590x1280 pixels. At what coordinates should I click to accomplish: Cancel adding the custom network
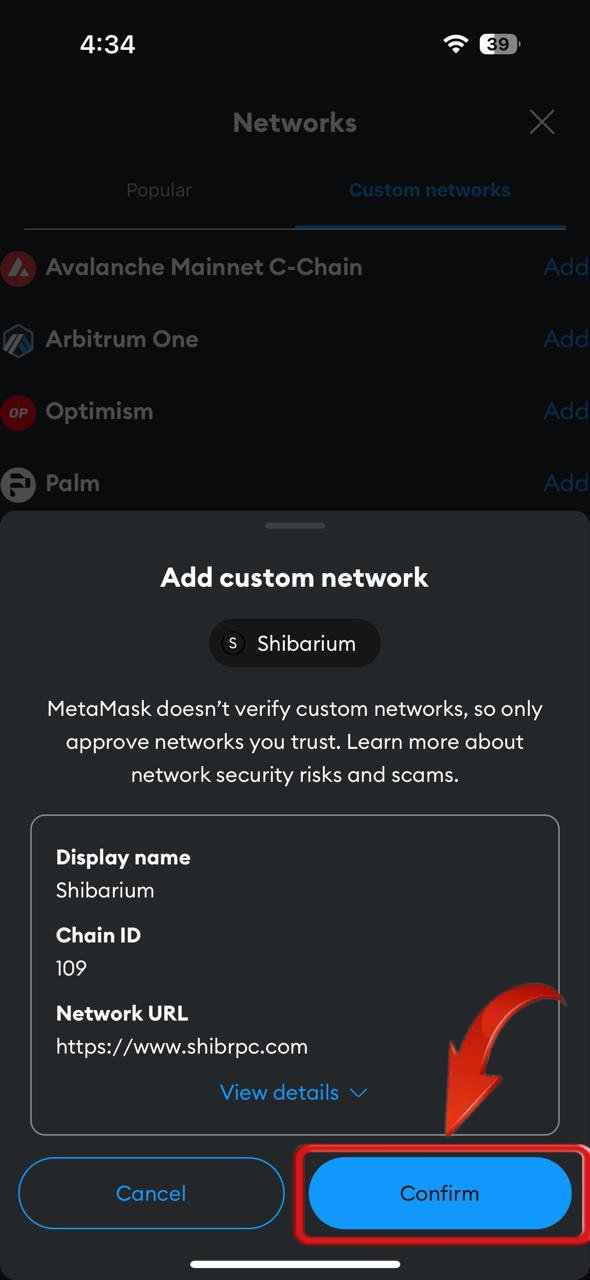pyautogui.click(x=151, y=1193)
